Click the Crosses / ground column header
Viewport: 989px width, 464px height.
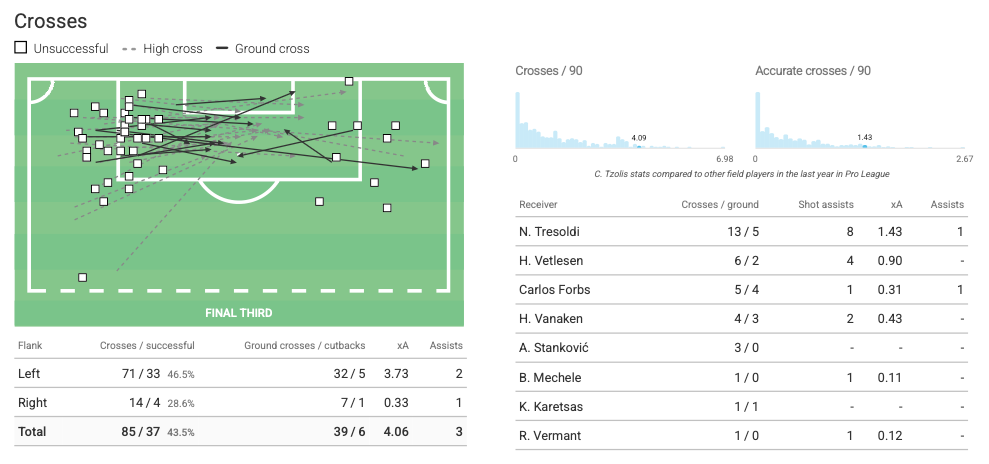coord(720,204)
